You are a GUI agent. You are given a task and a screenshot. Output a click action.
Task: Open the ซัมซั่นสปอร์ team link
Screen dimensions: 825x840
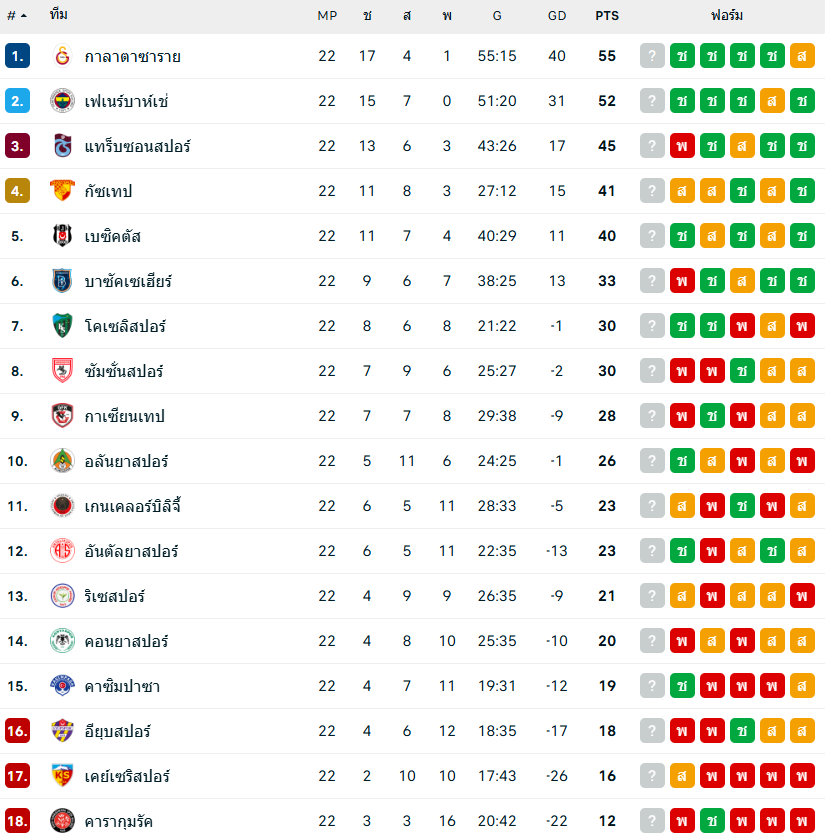click(x=124, y=371)
